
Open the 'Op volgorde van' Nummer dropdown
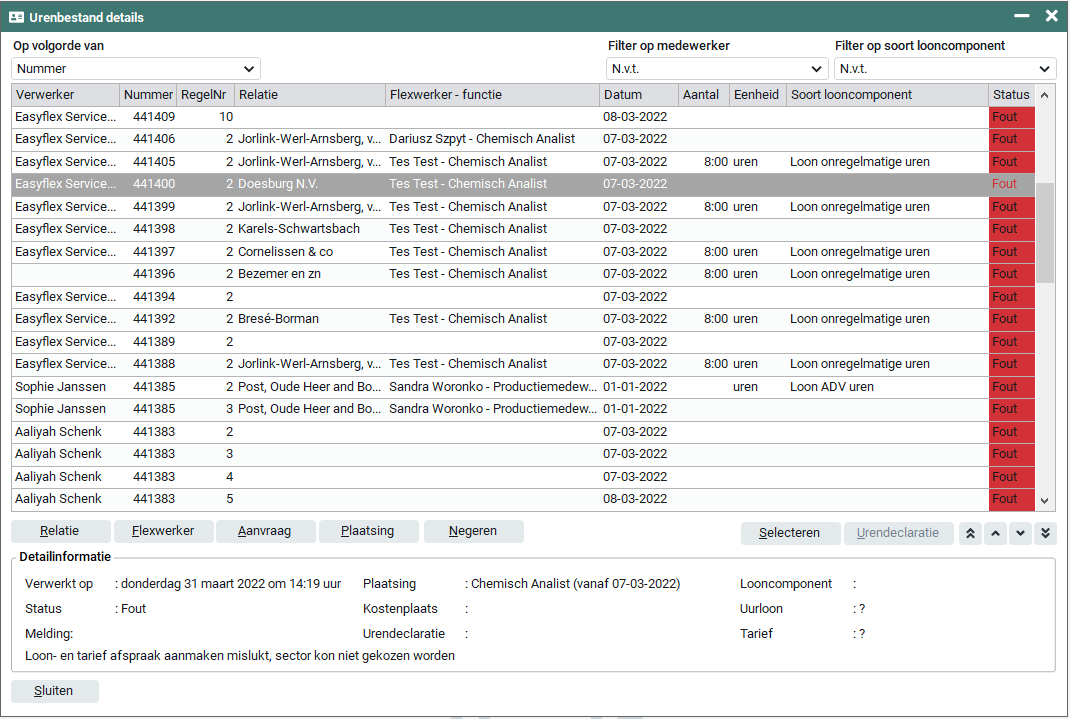[x=136, y=69]
